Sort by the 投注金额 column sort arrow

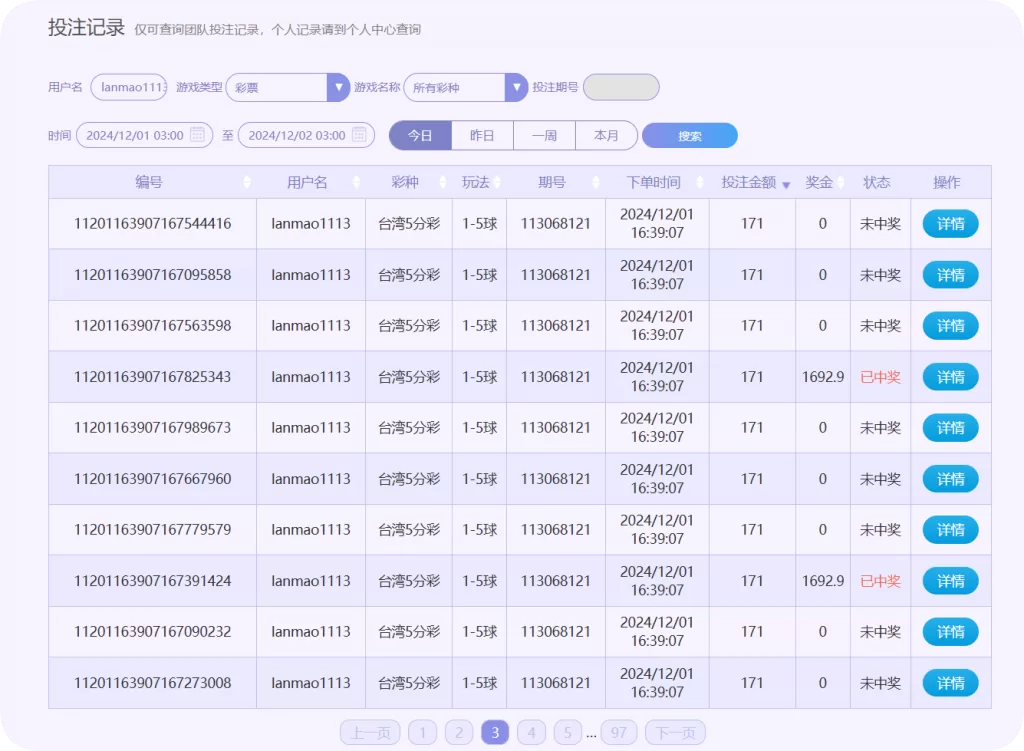(x=786, y=185)
